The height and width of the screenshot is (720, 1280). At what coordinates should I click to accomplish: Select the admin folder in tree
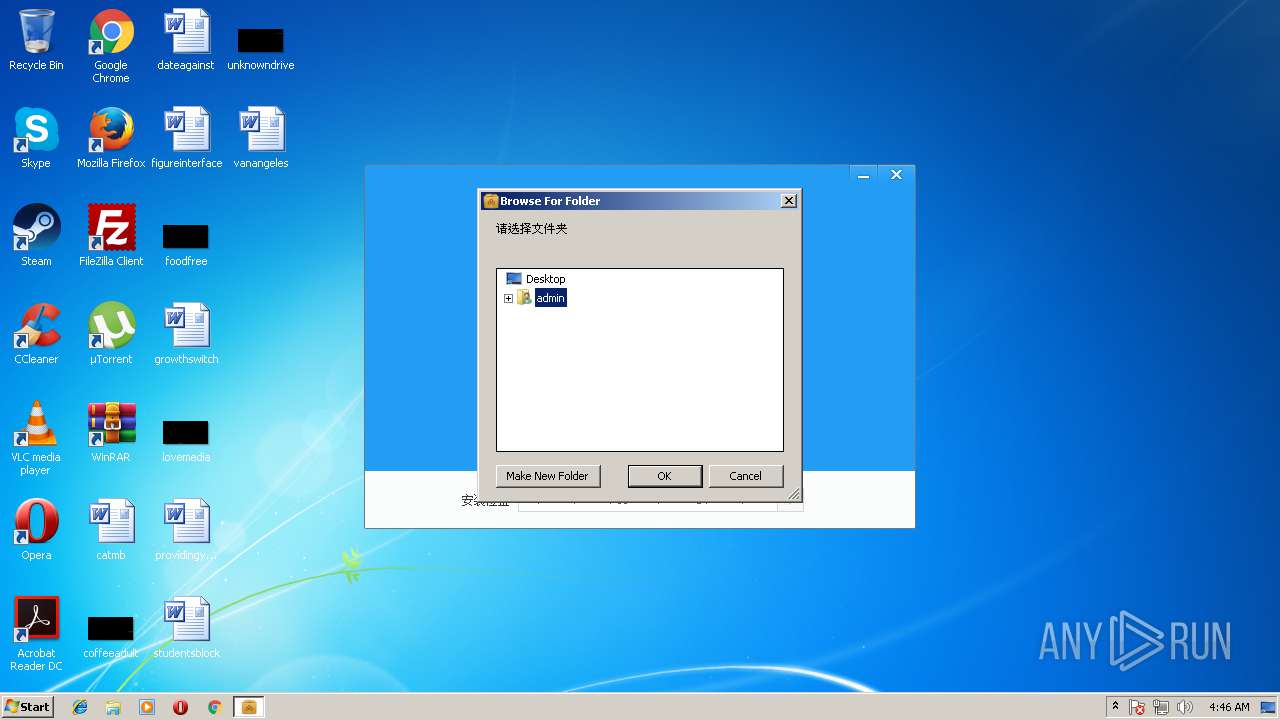pyautogui.click(x=550, y=298)
